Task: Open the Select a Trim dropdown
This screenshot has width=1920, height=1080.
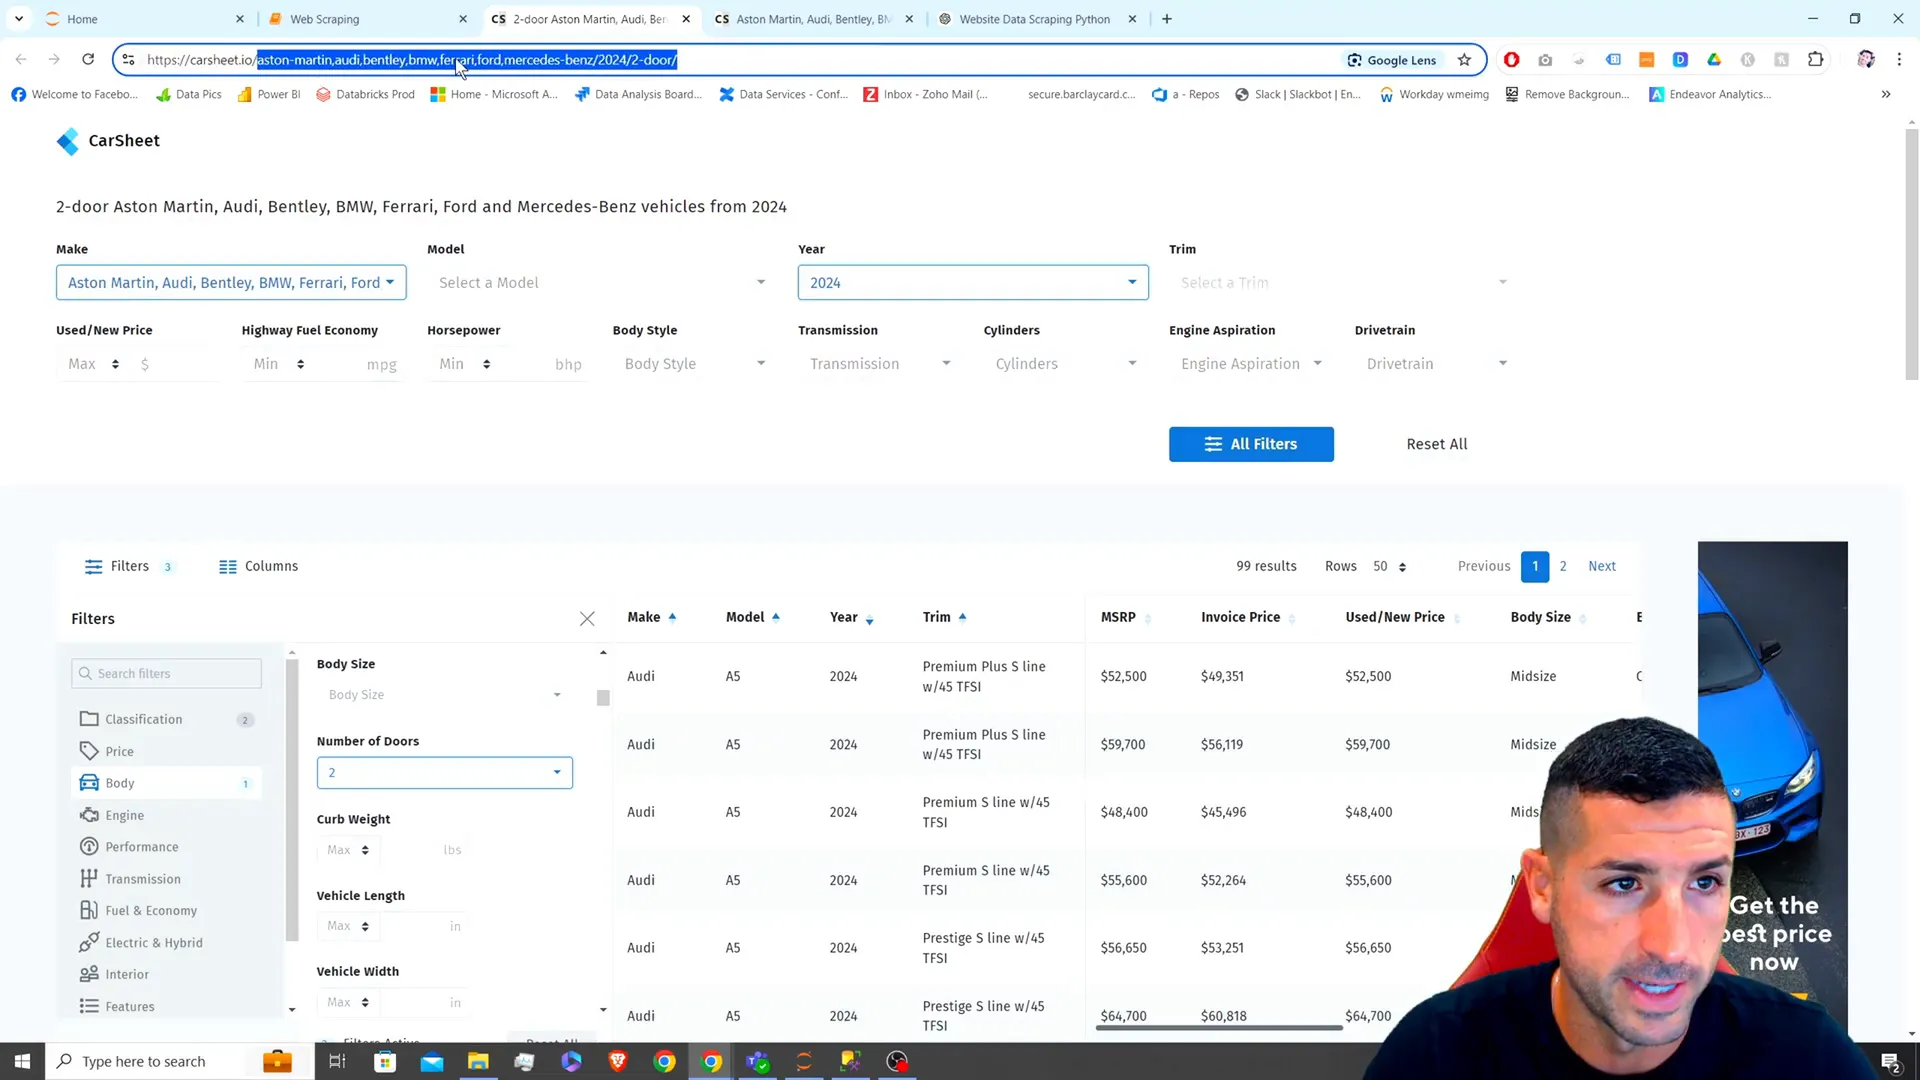Action: 1344,283
